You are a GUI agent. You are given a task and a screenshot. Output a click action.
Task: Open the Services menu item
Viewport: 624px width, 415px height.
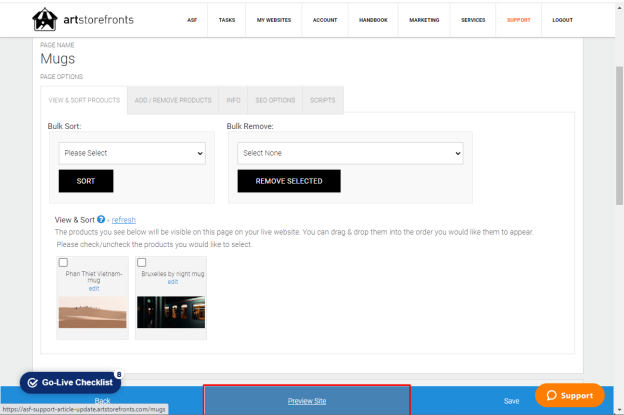tap(473, 20)
